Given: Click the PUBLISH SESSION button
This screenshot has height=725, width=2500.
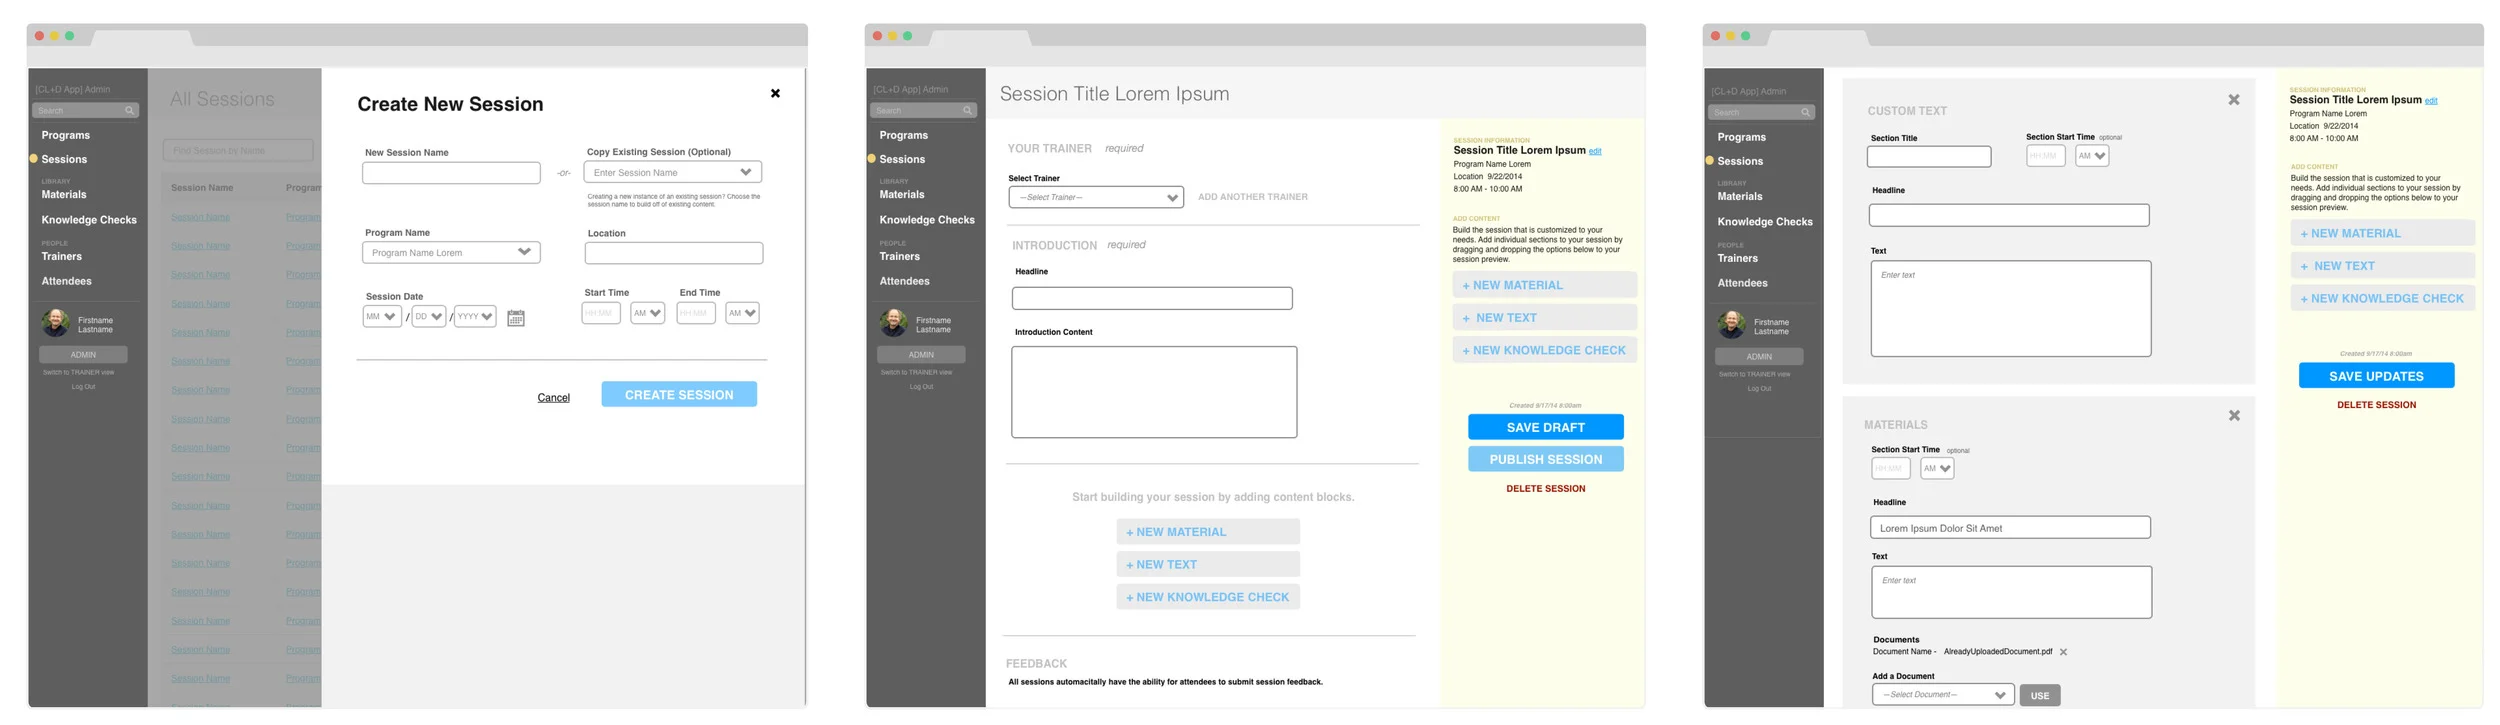Looking at the screenshot, I should coord(1545,459).
